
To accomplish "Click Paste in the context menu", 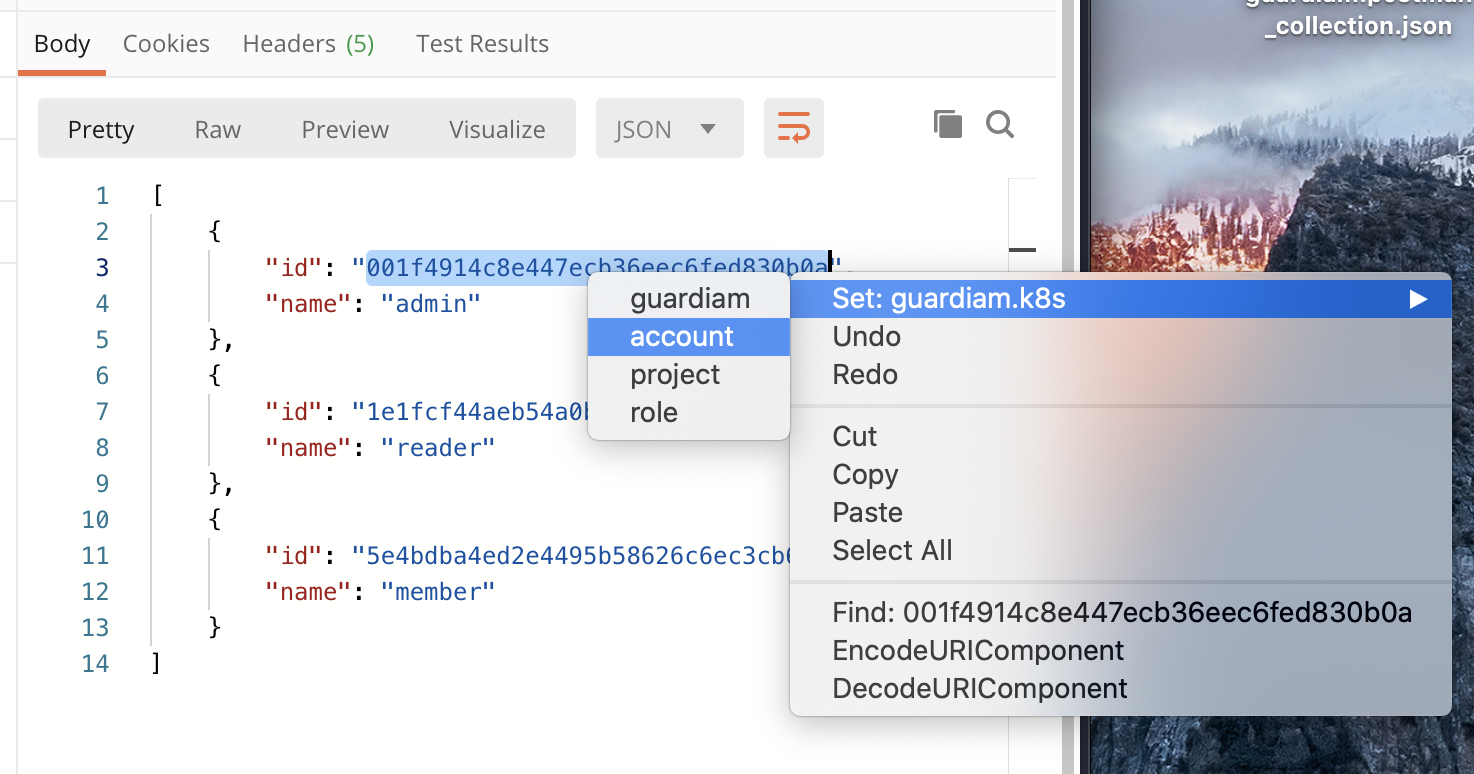I will pos(866,512).
